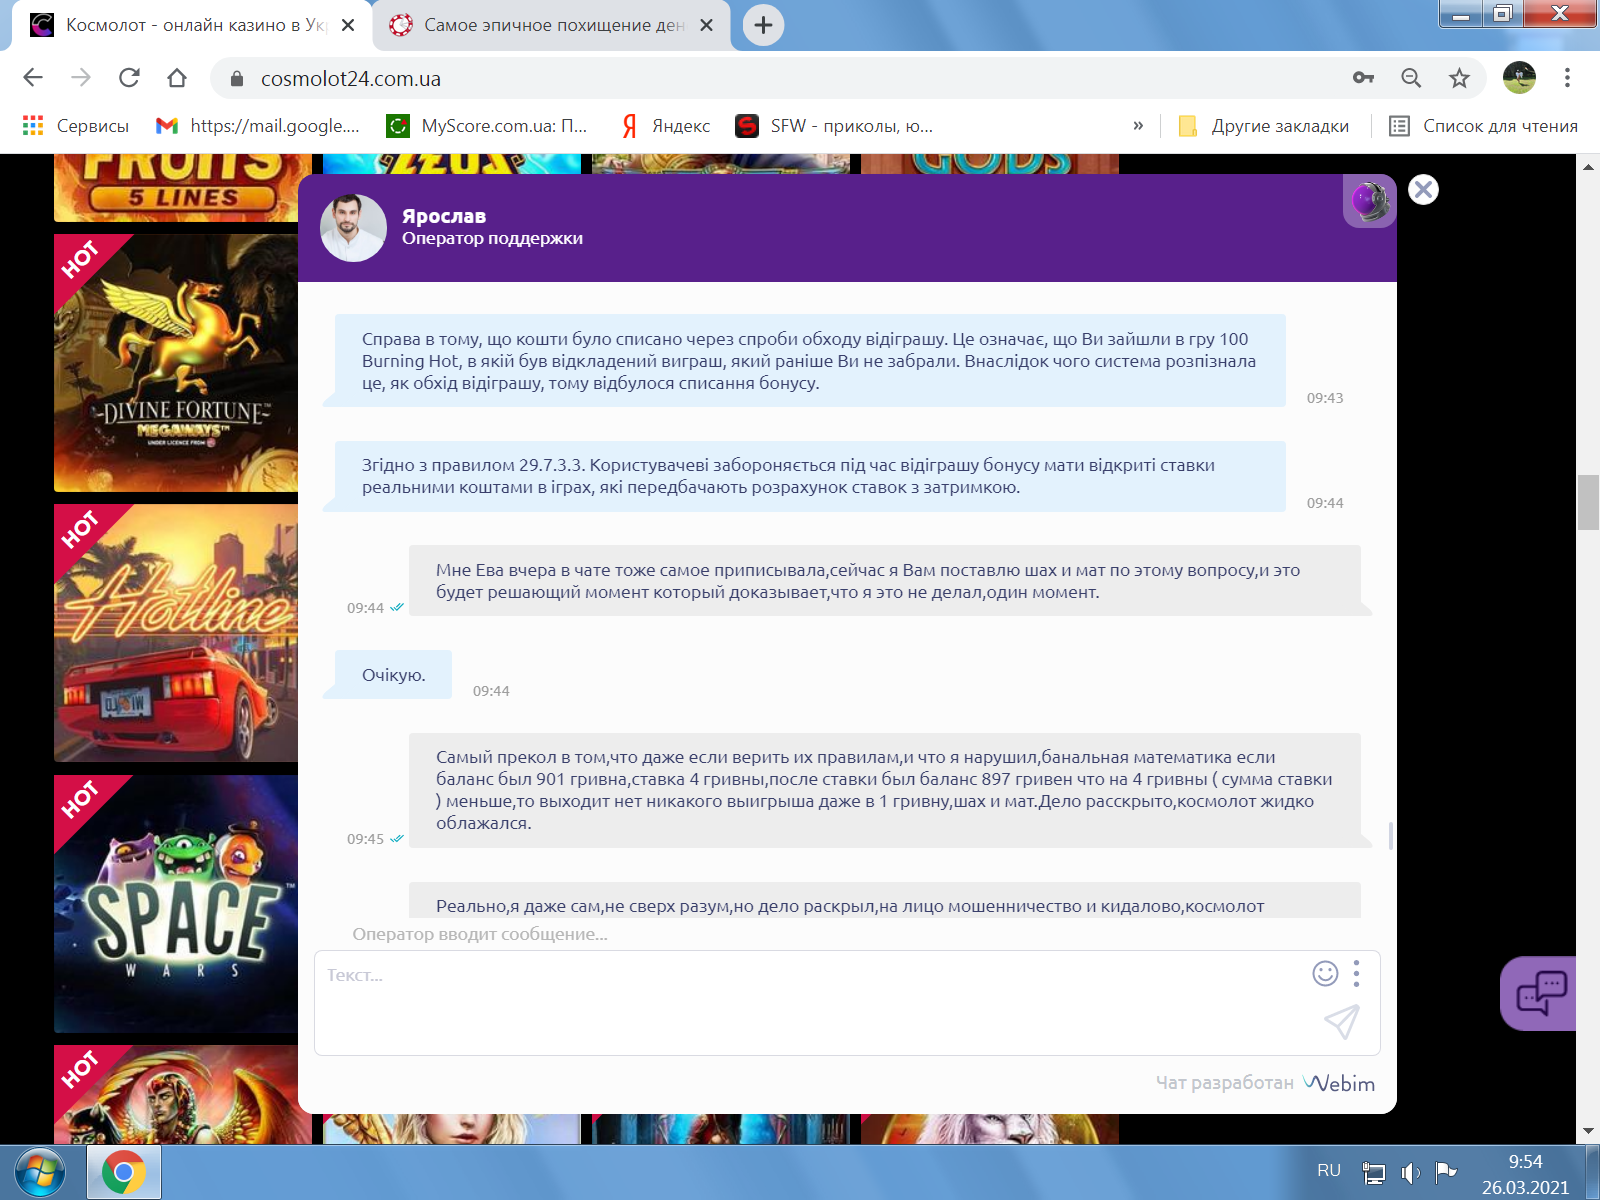Viewport: 1600px width, 1200px height.
Task: Expand hidden bookmarks chevron
Action: [x=1138, y=126]
